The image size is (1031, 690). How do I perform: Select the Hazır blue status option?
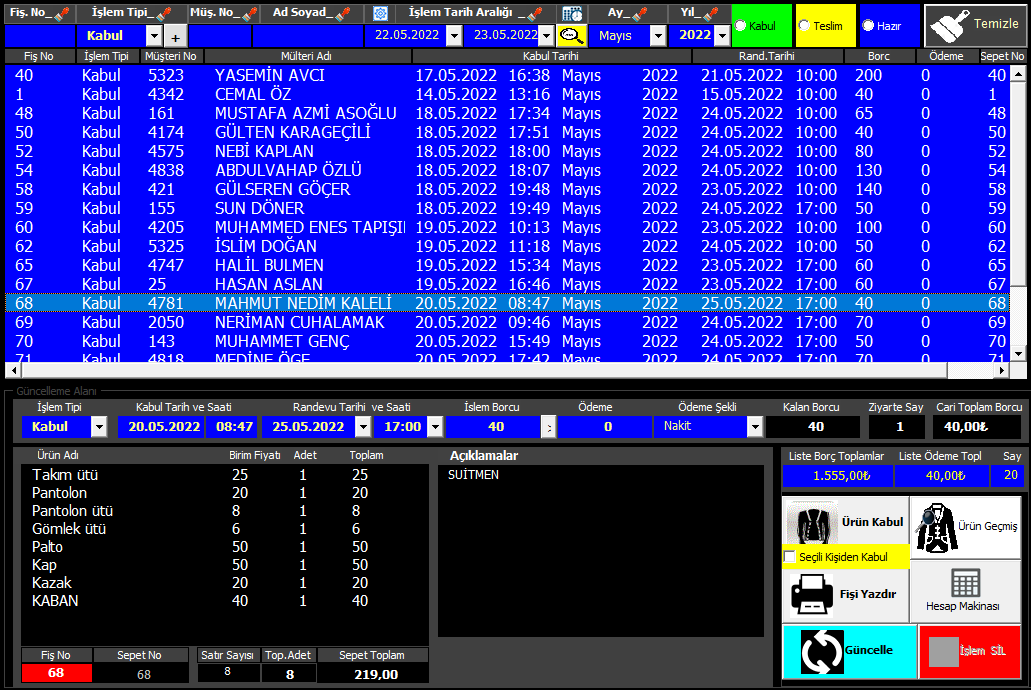point(868,26)
